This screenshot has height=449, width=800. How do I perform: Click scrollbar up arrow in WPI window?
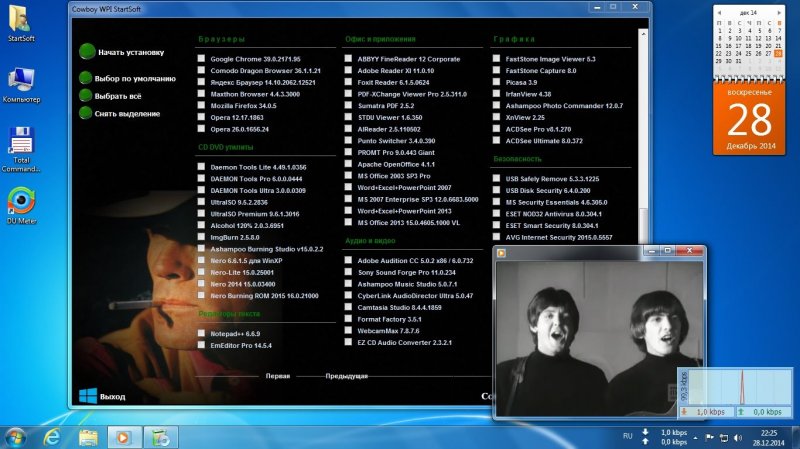pos(643,34)
